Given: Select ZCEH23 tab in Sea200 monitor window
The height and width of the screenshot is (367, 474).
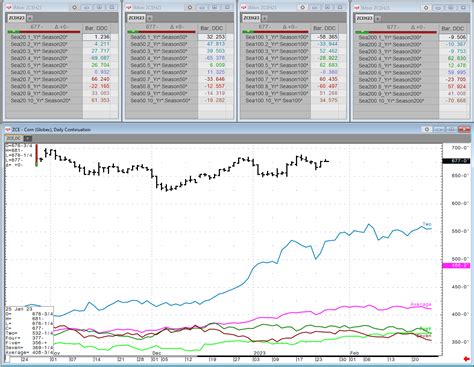Looking at the screenshot, I should [x=364, y=18].
